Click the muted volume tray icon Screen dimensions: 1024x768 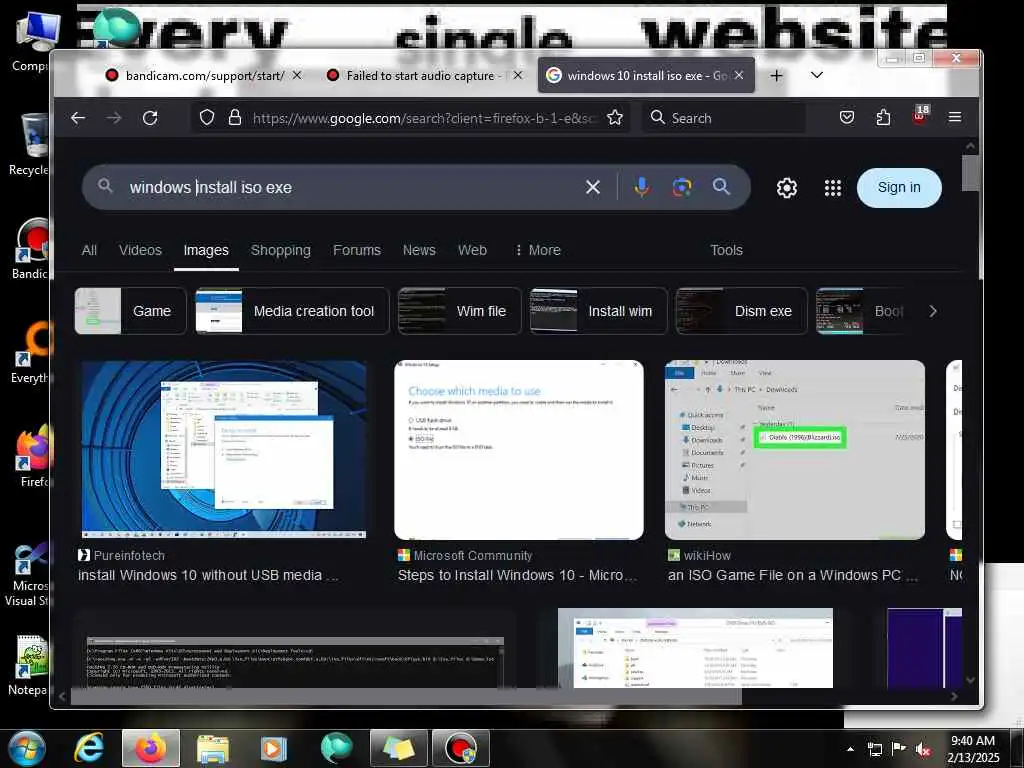[x=923, y=749]
